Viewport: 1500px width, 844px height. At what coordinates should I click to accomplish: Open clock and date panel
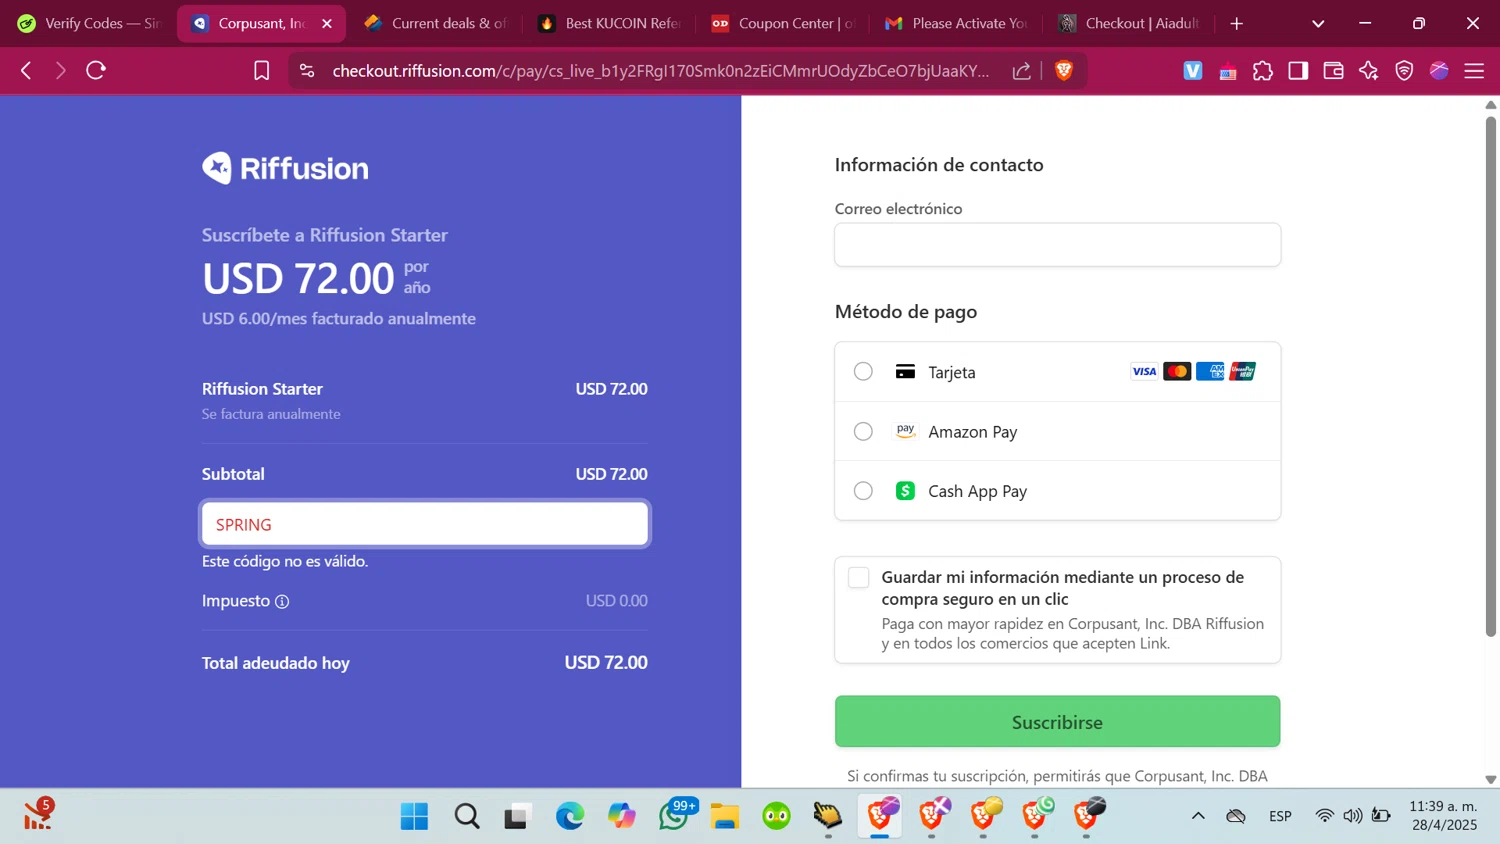pyautogui.click(x=1443, y=816)
